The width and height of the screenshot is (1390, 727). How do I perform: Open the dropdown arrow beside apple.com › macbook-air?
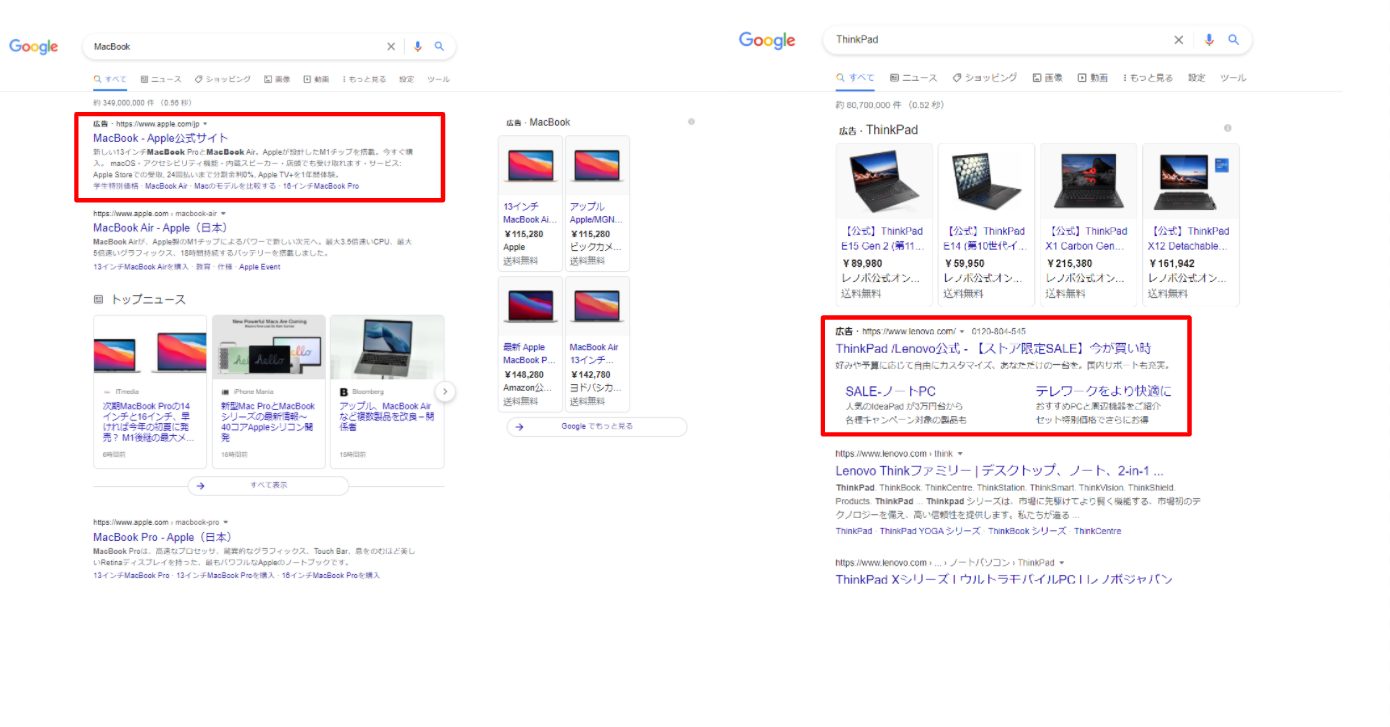tap(223, 213)
